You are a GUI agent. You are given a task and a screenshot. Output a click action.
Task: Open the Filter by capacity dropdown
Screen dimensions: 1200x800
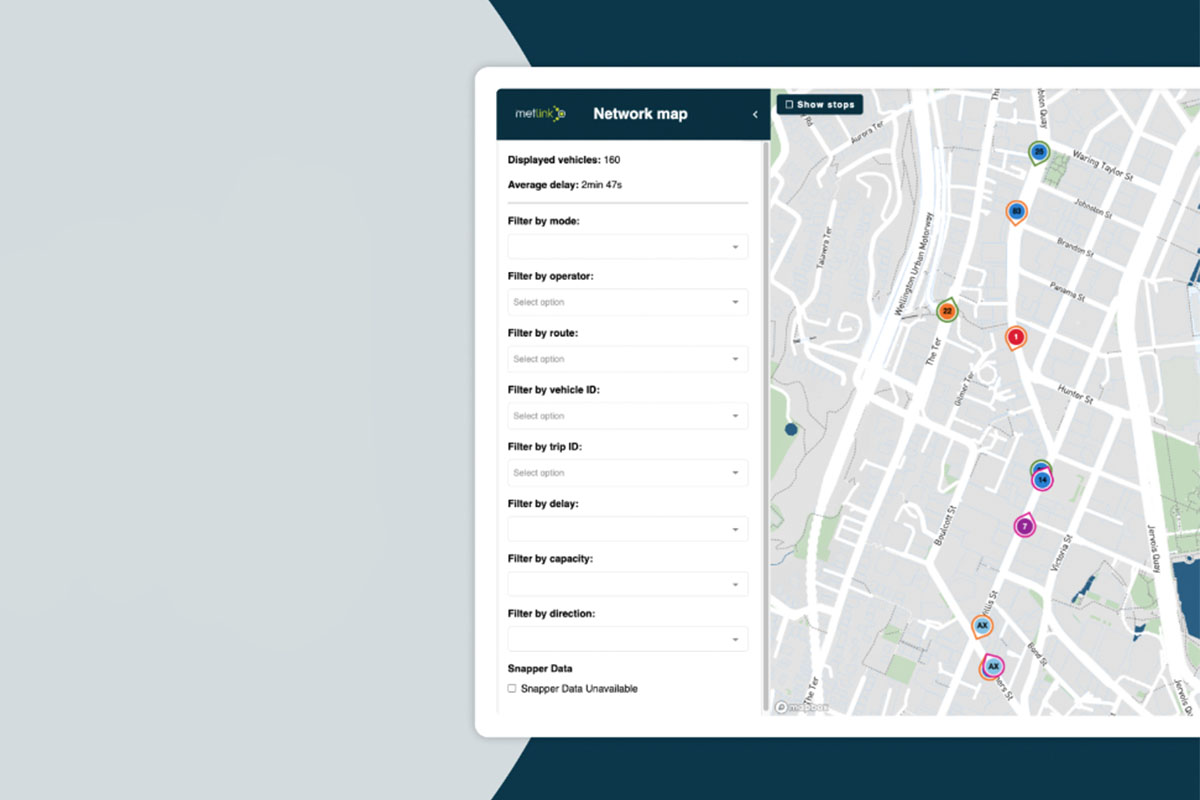627,583
